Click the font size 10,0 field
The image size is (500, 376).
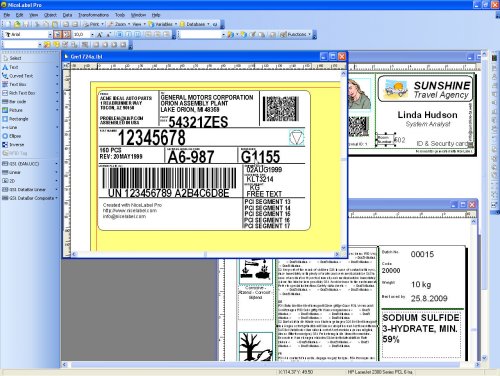point(81,34)
